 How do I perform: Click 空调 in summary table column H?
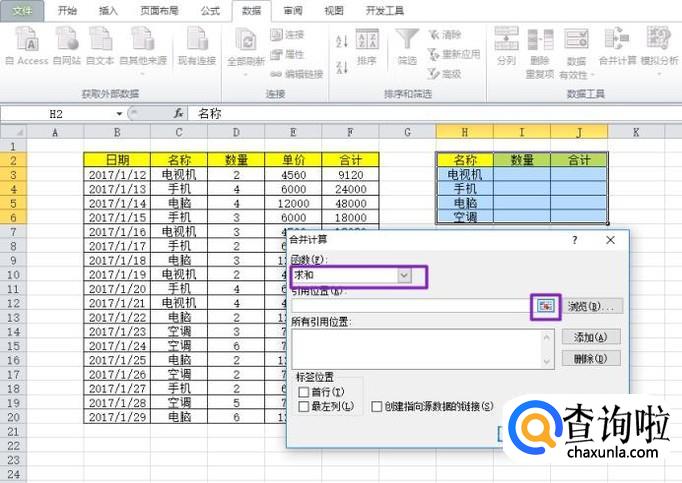465,217
